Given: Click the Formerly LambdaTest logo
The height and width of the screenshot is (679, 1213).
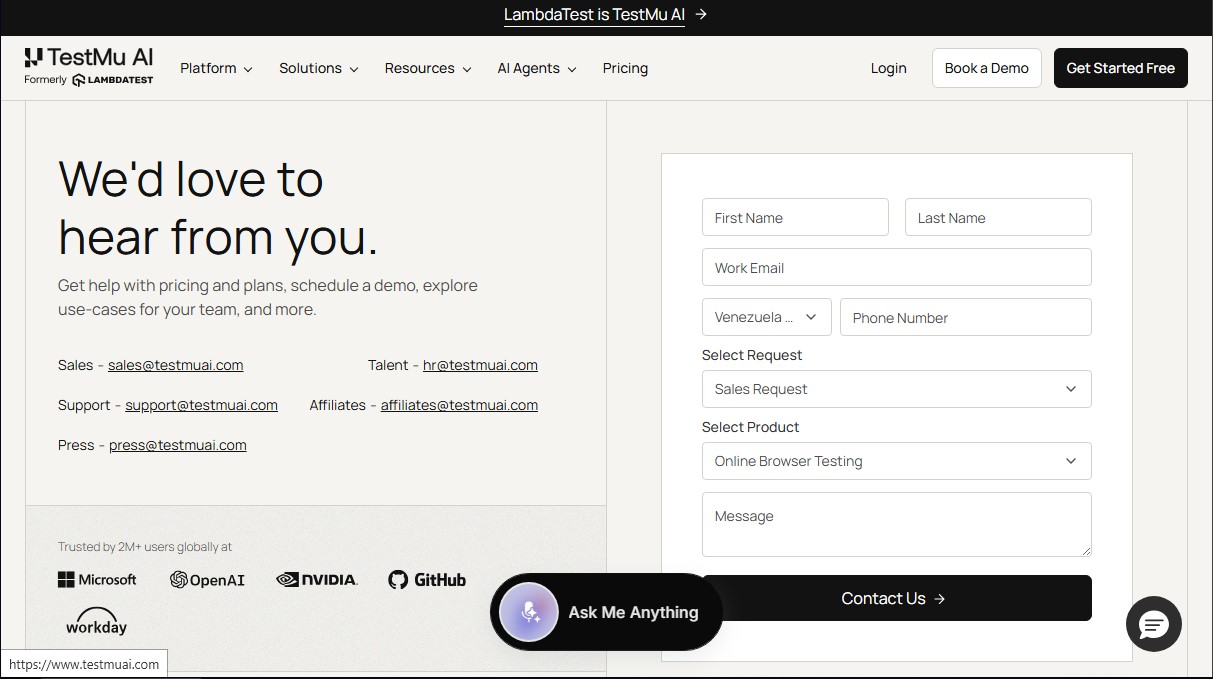Looking at the screenshot, I should tap(89, 80).
